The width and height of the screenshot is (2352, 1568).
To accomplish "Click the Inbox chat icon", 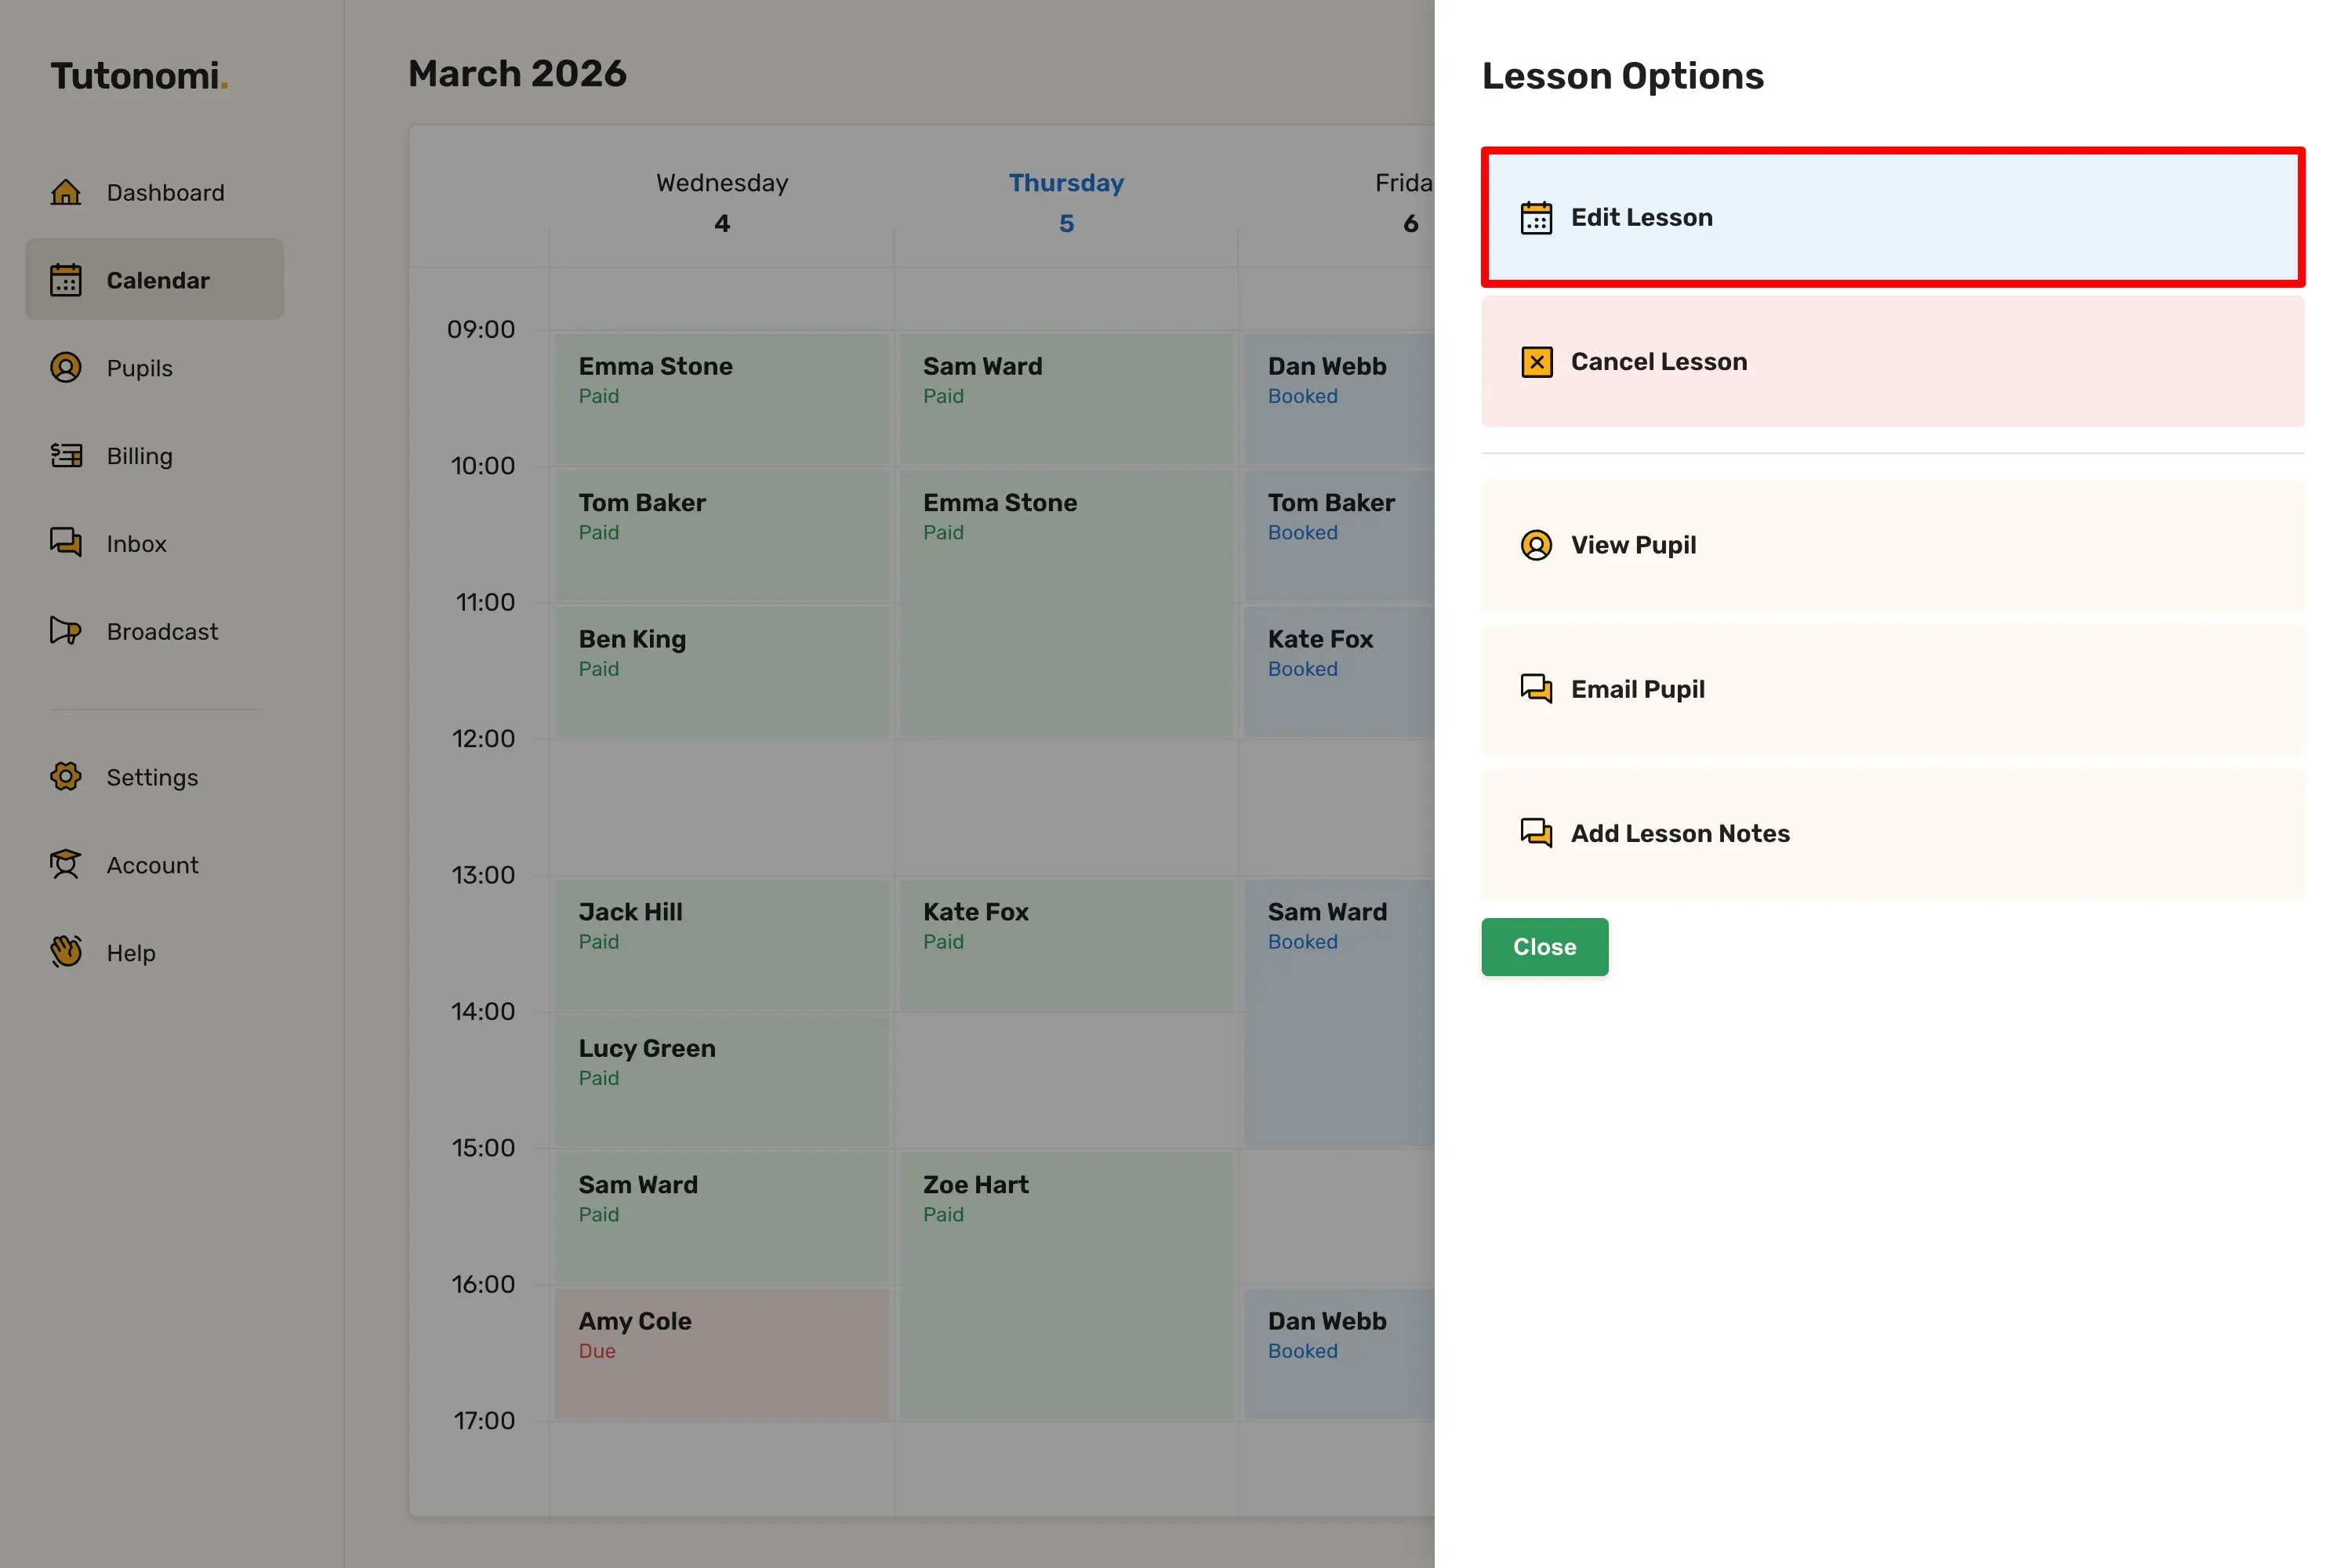I will 66,543.
